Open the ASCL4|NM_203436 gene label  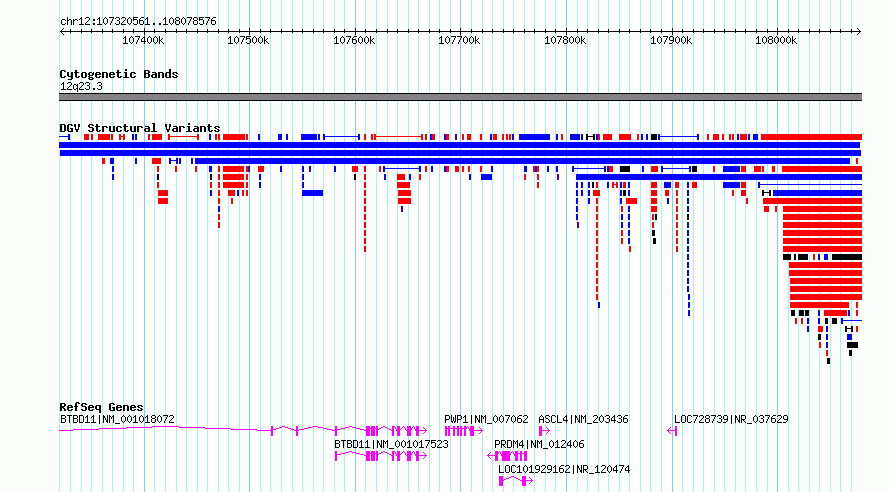click(x=583, y=419)
